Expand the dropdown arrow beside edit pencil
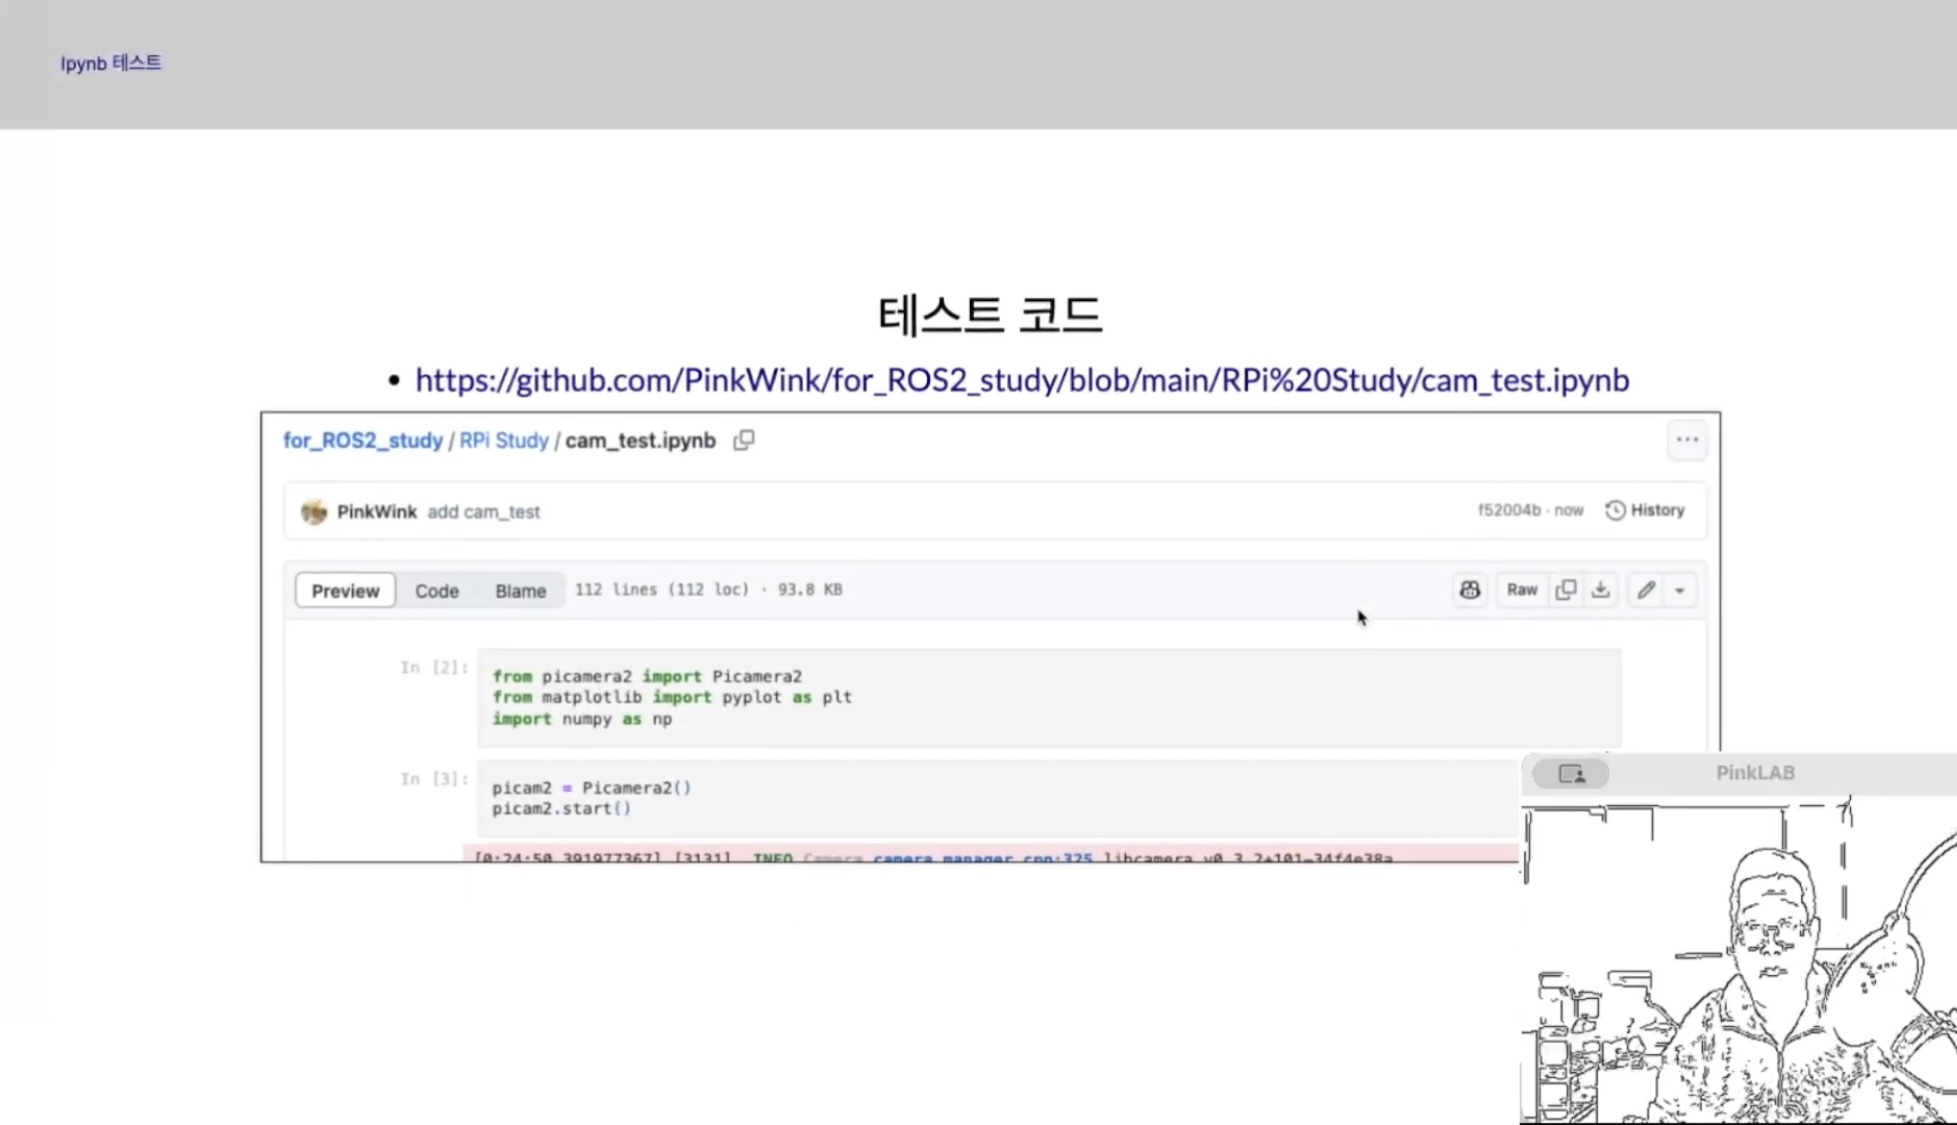This screenshot has width=1957, height=1125. pyautogui.click(x=1680, y=591)
